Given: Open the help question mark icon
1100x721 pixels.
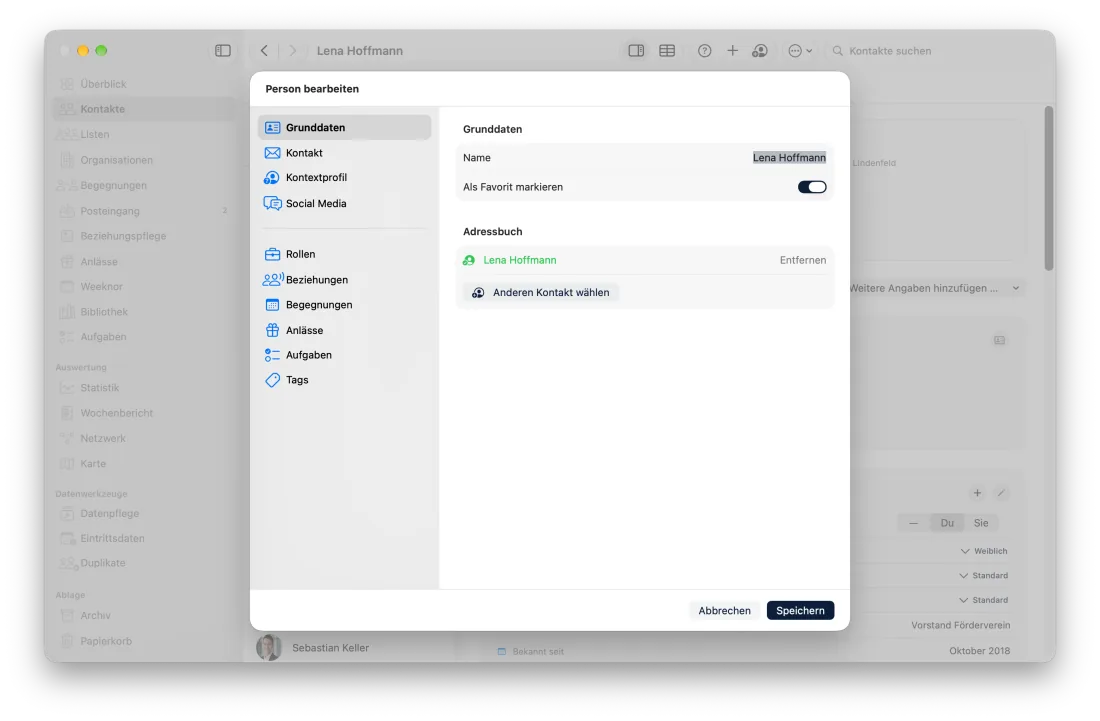Looking at the screenshot, I should tap(704, 50).
